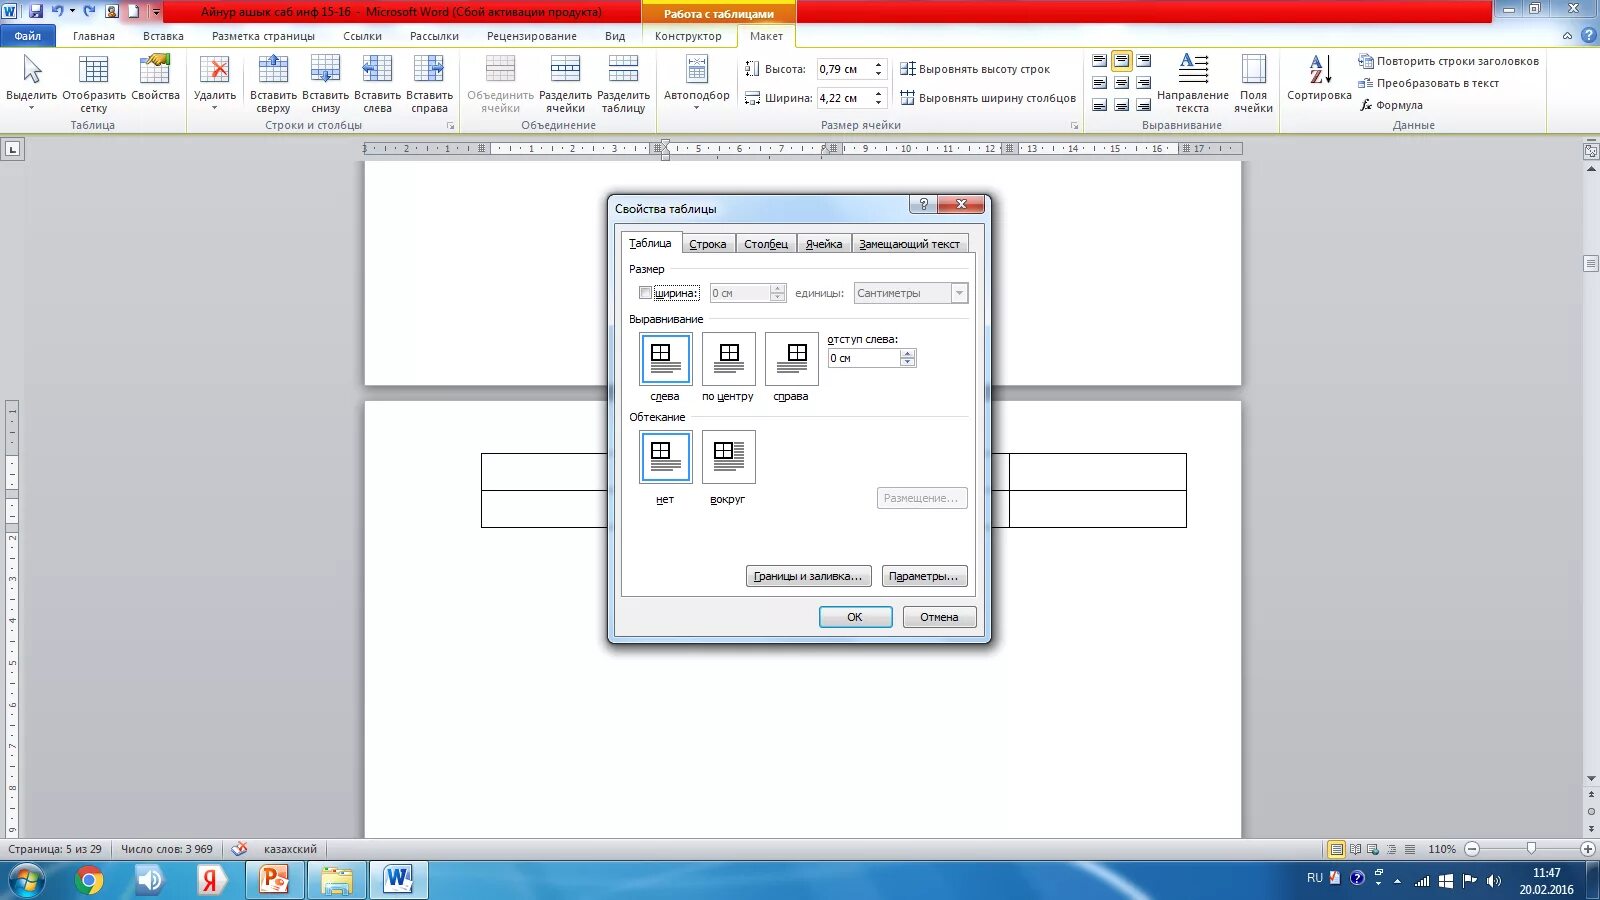
Task: Select align bottom right cell alignment
Action: point(1143,105)
